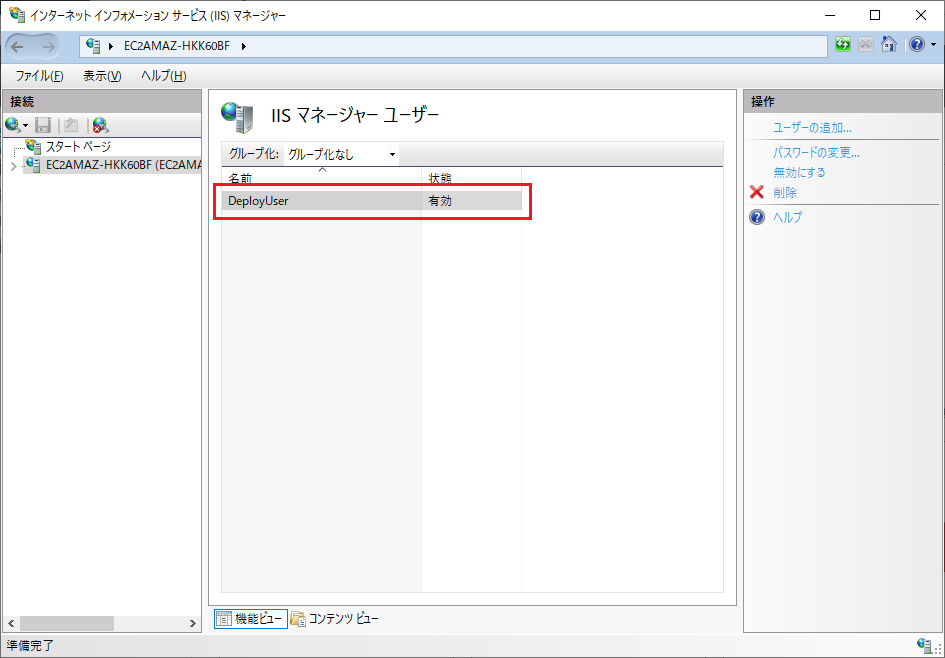Screen dimensions: 945x658
Task: Go to Home via house icon
Action: (888, 45)
